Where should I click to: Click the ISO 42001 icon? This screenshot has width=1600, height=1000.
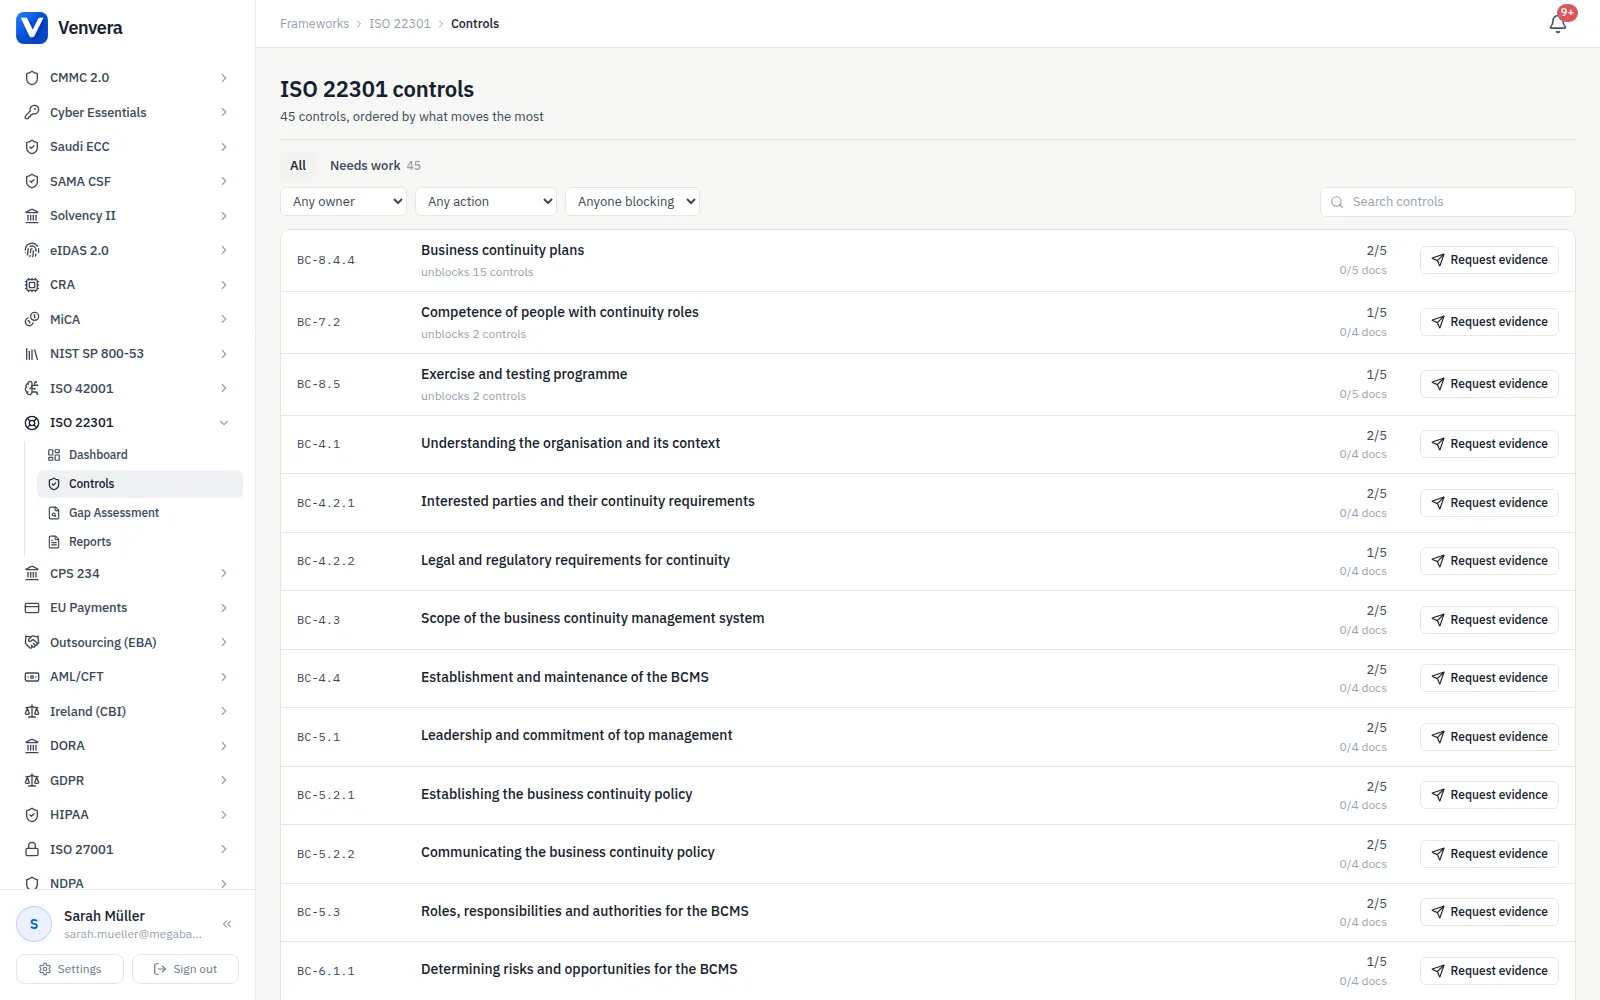click(32, 388)
